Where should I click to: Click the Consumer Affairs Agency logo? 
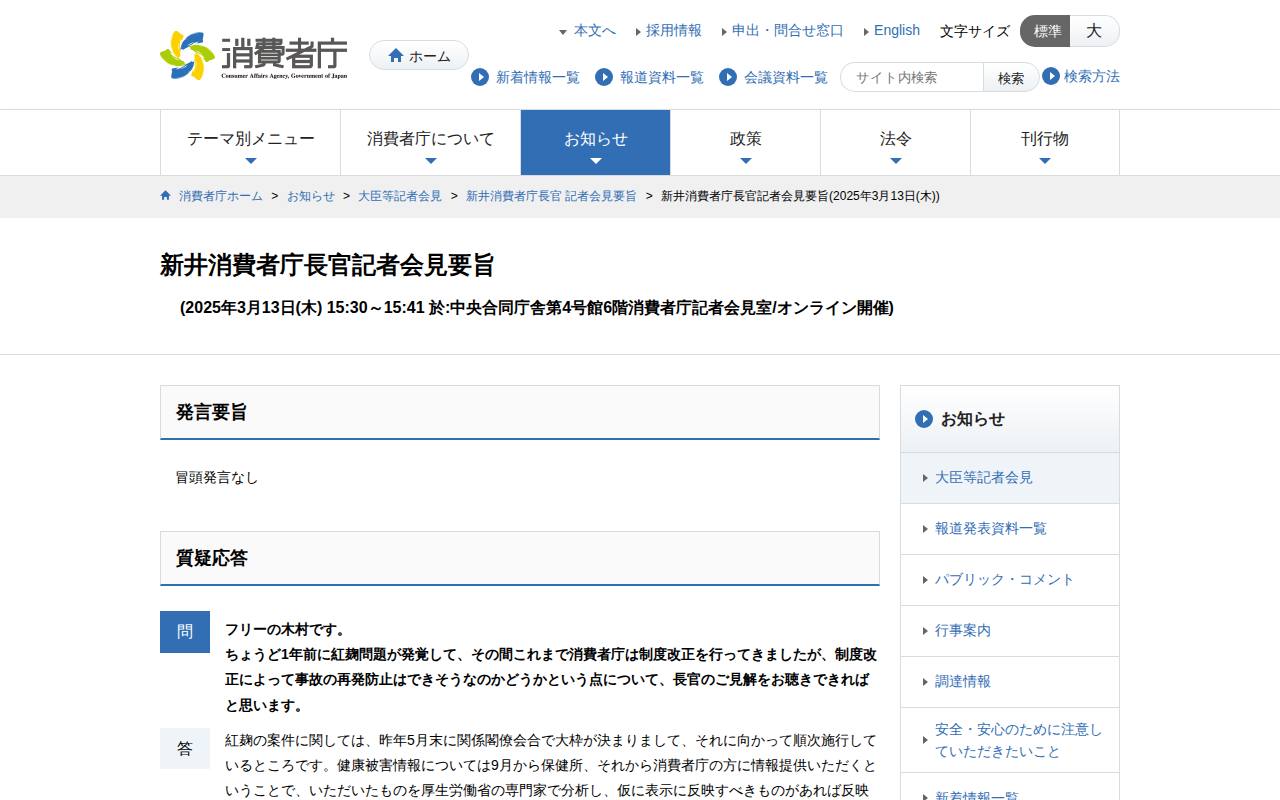[254, 56]
